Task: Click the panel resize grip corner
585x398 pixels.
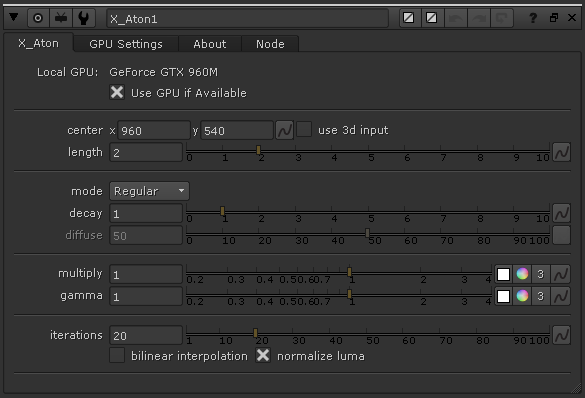Action: 576,388
